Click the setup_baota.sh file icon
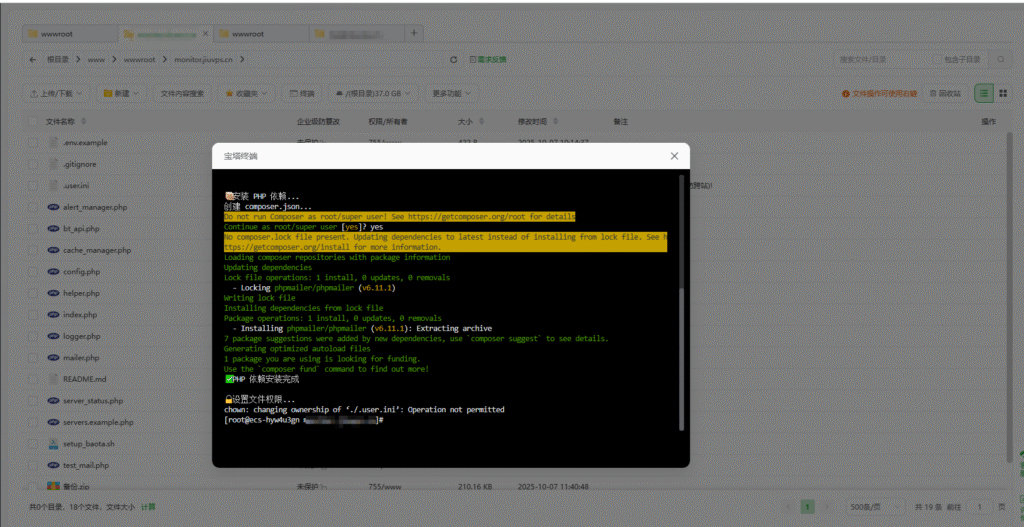This screenshot has width=1024, height=527. point(53,443)
